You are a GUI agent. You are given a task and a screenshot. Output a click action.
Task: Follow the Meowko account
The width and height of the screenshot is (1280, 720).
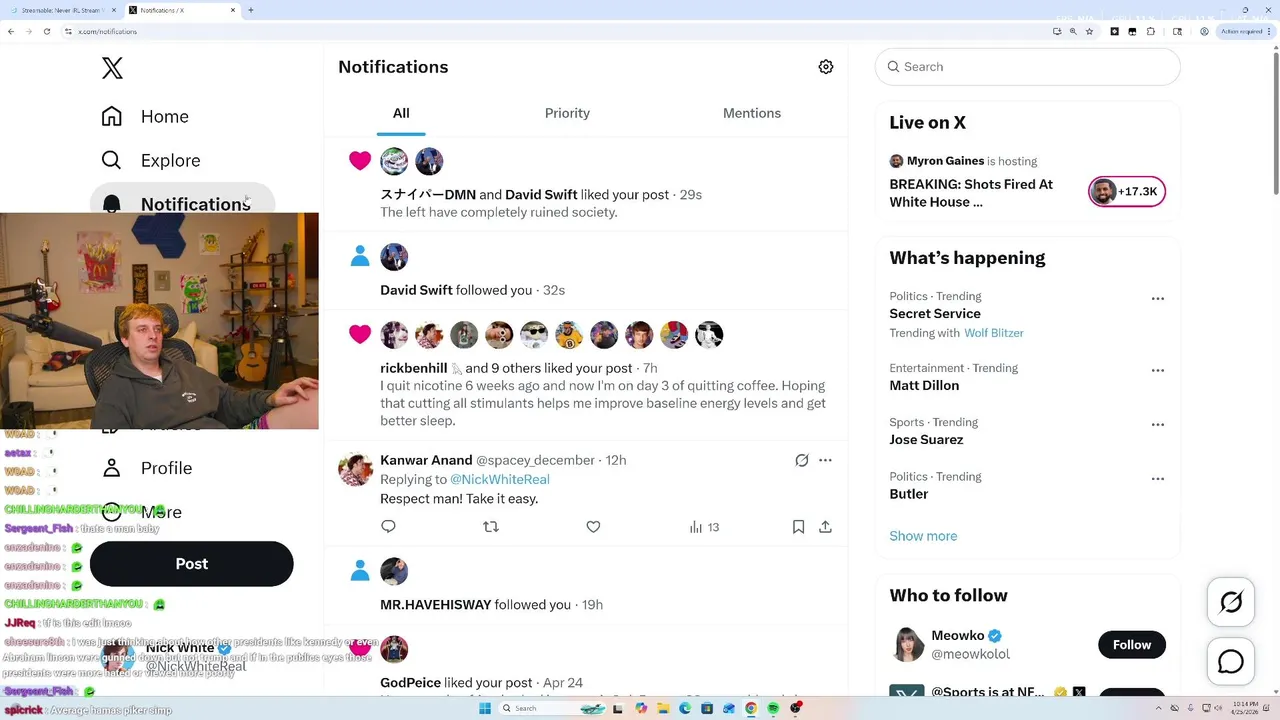point(1132,645)
